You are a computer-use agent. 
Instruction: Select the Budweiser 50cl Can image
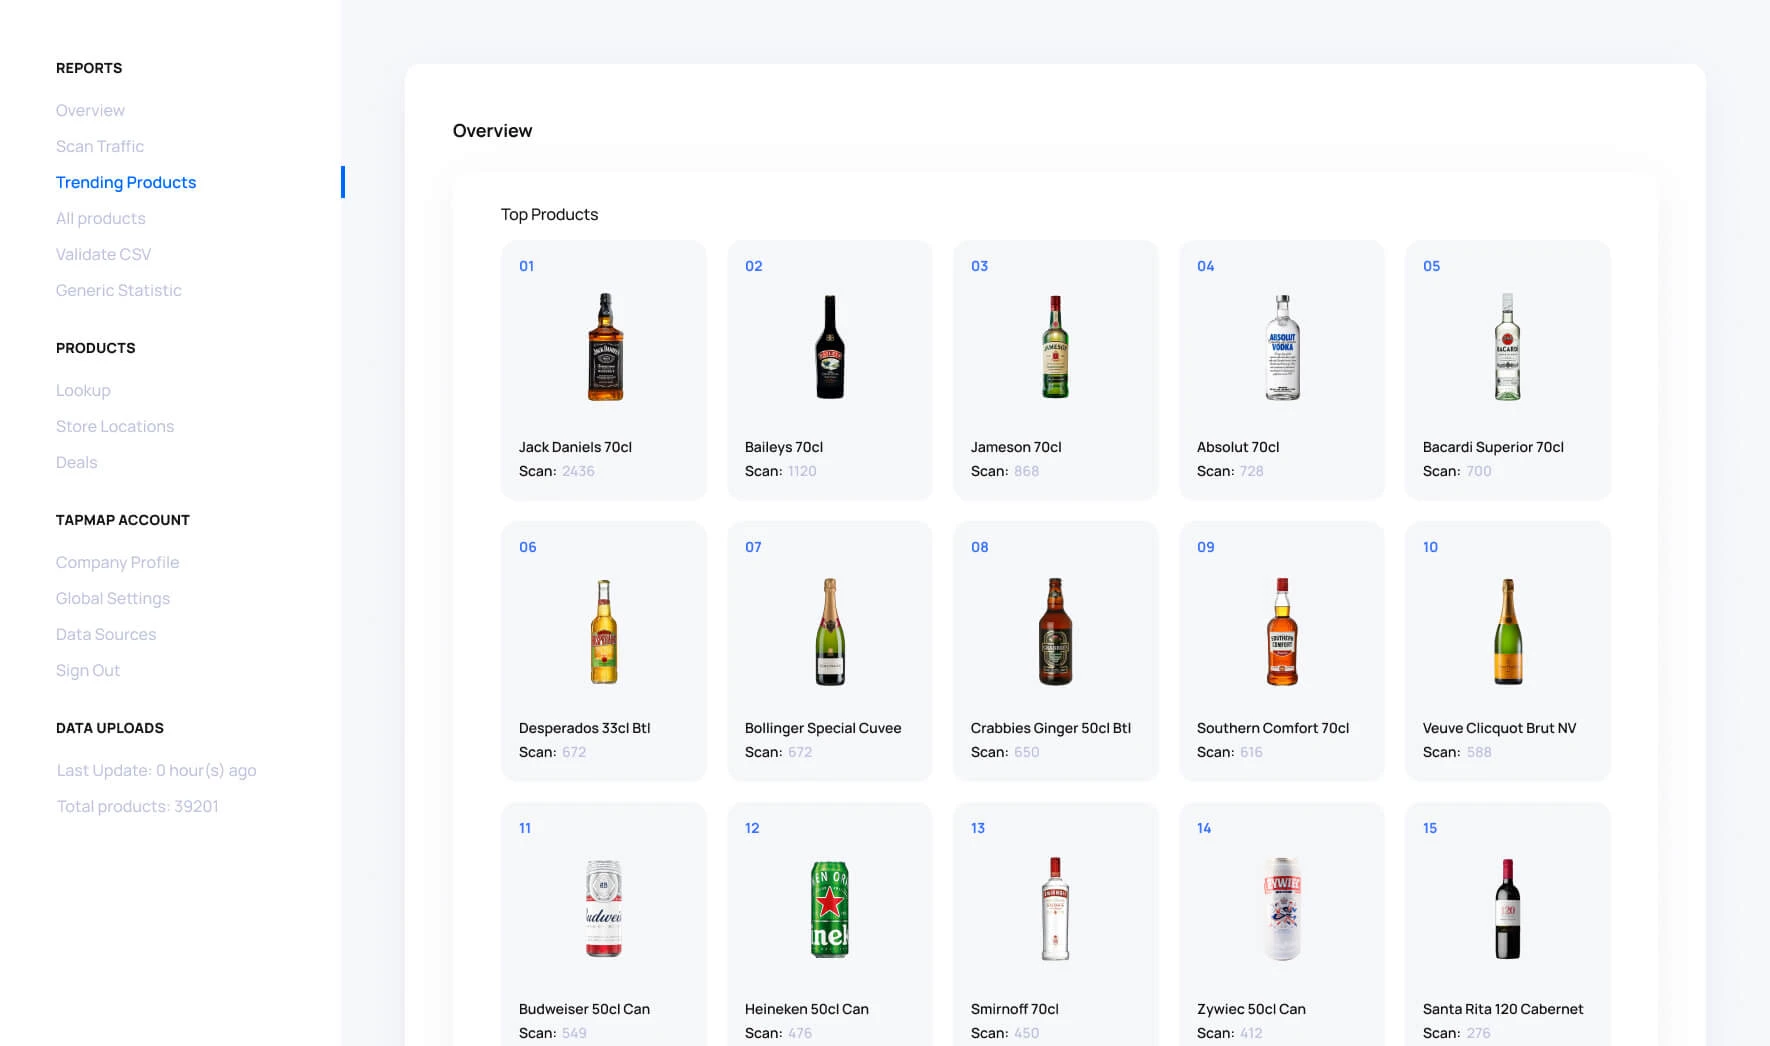(604, 909)
